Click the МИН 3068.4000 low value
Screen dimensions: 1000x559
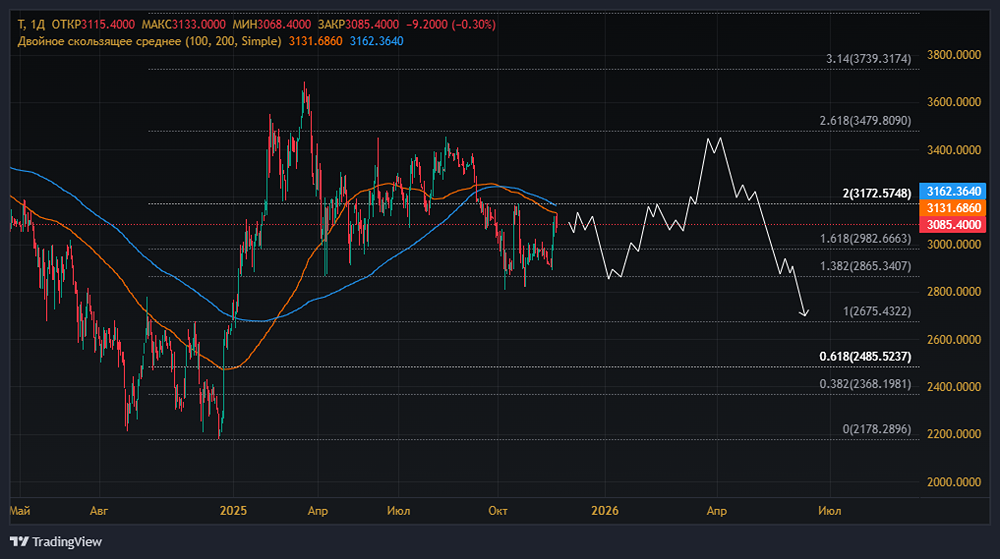coord(272,25)
